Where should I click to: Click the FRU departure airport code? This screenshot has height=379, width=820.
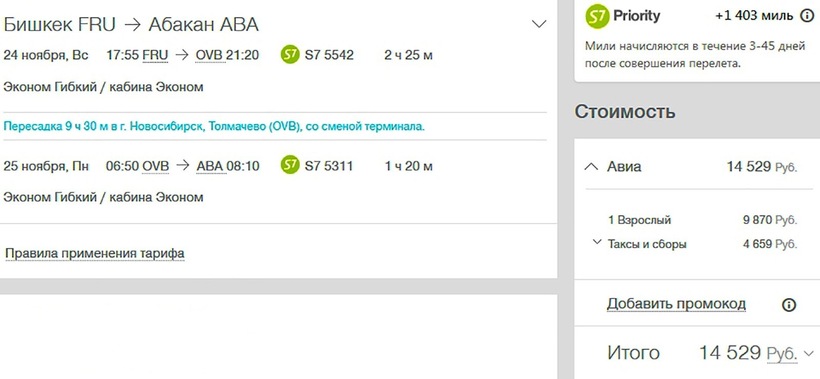tap(155, 55)
